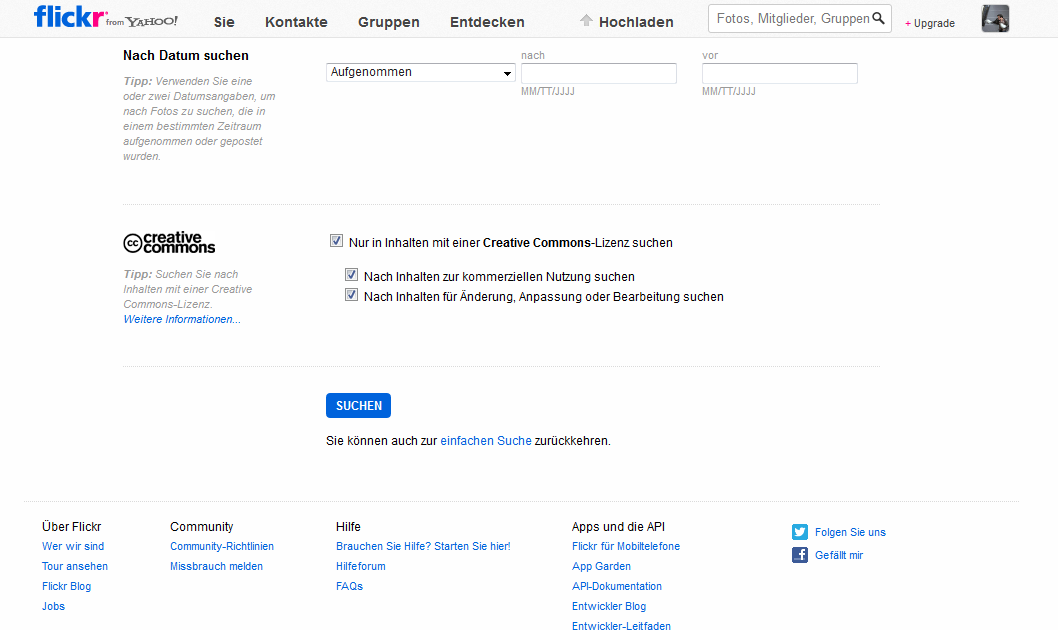This screenshot has height=630, width=1058.
Task: Open the Sie menu
Action: (224, 22)
